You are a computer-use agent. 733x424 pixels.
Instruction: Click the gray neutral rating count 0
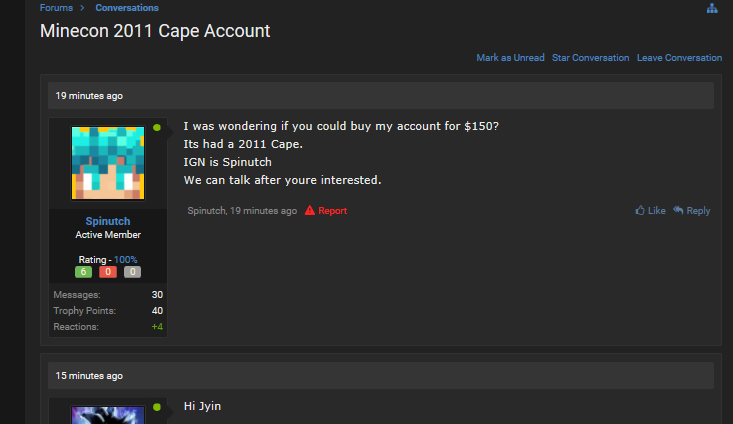tap(132, 272)
